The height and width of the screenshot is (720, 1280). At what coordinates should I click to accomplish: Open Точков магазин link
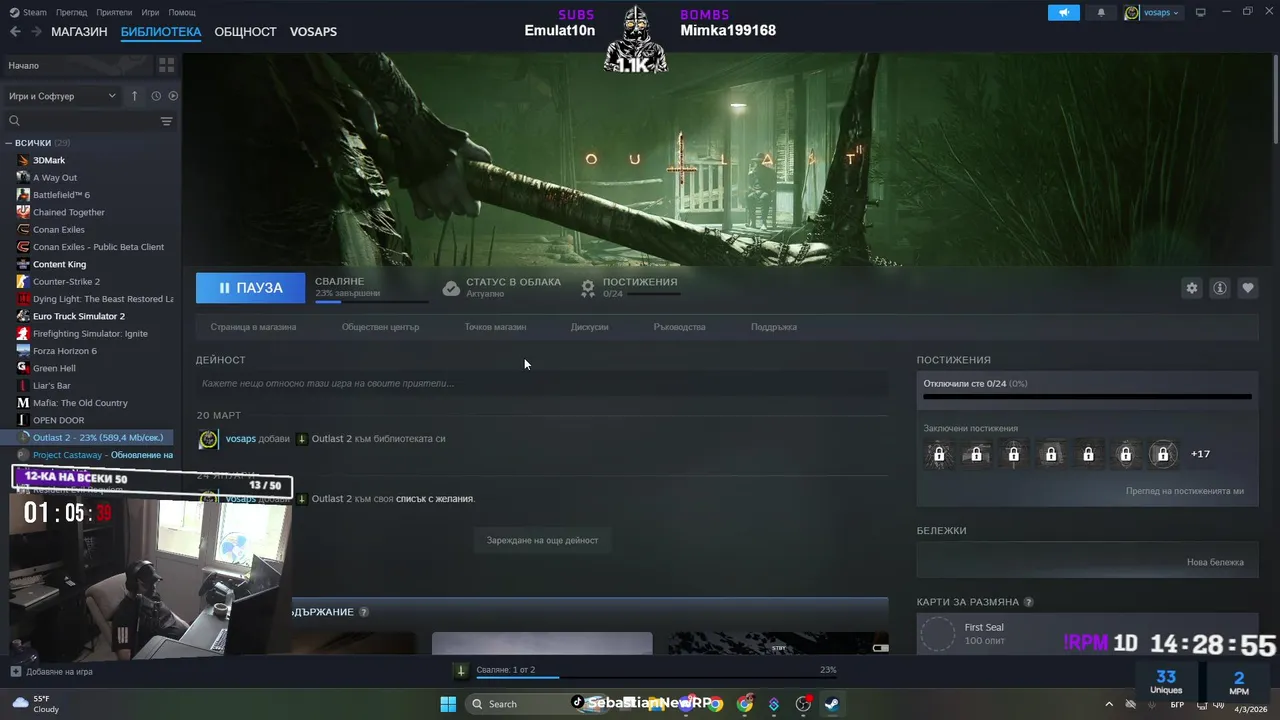point(495,327)
